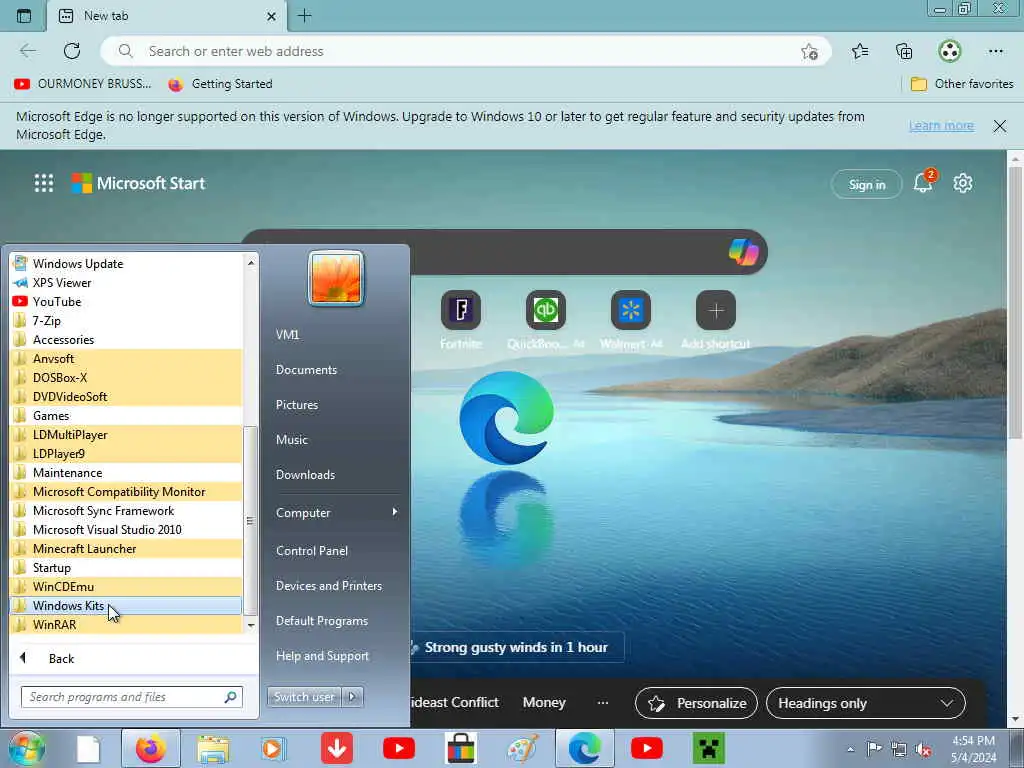Image resolution: width=1024 pixels, height=768 pixels.
Task: Open Devices and Printers
Action: [x=328, y=586]
